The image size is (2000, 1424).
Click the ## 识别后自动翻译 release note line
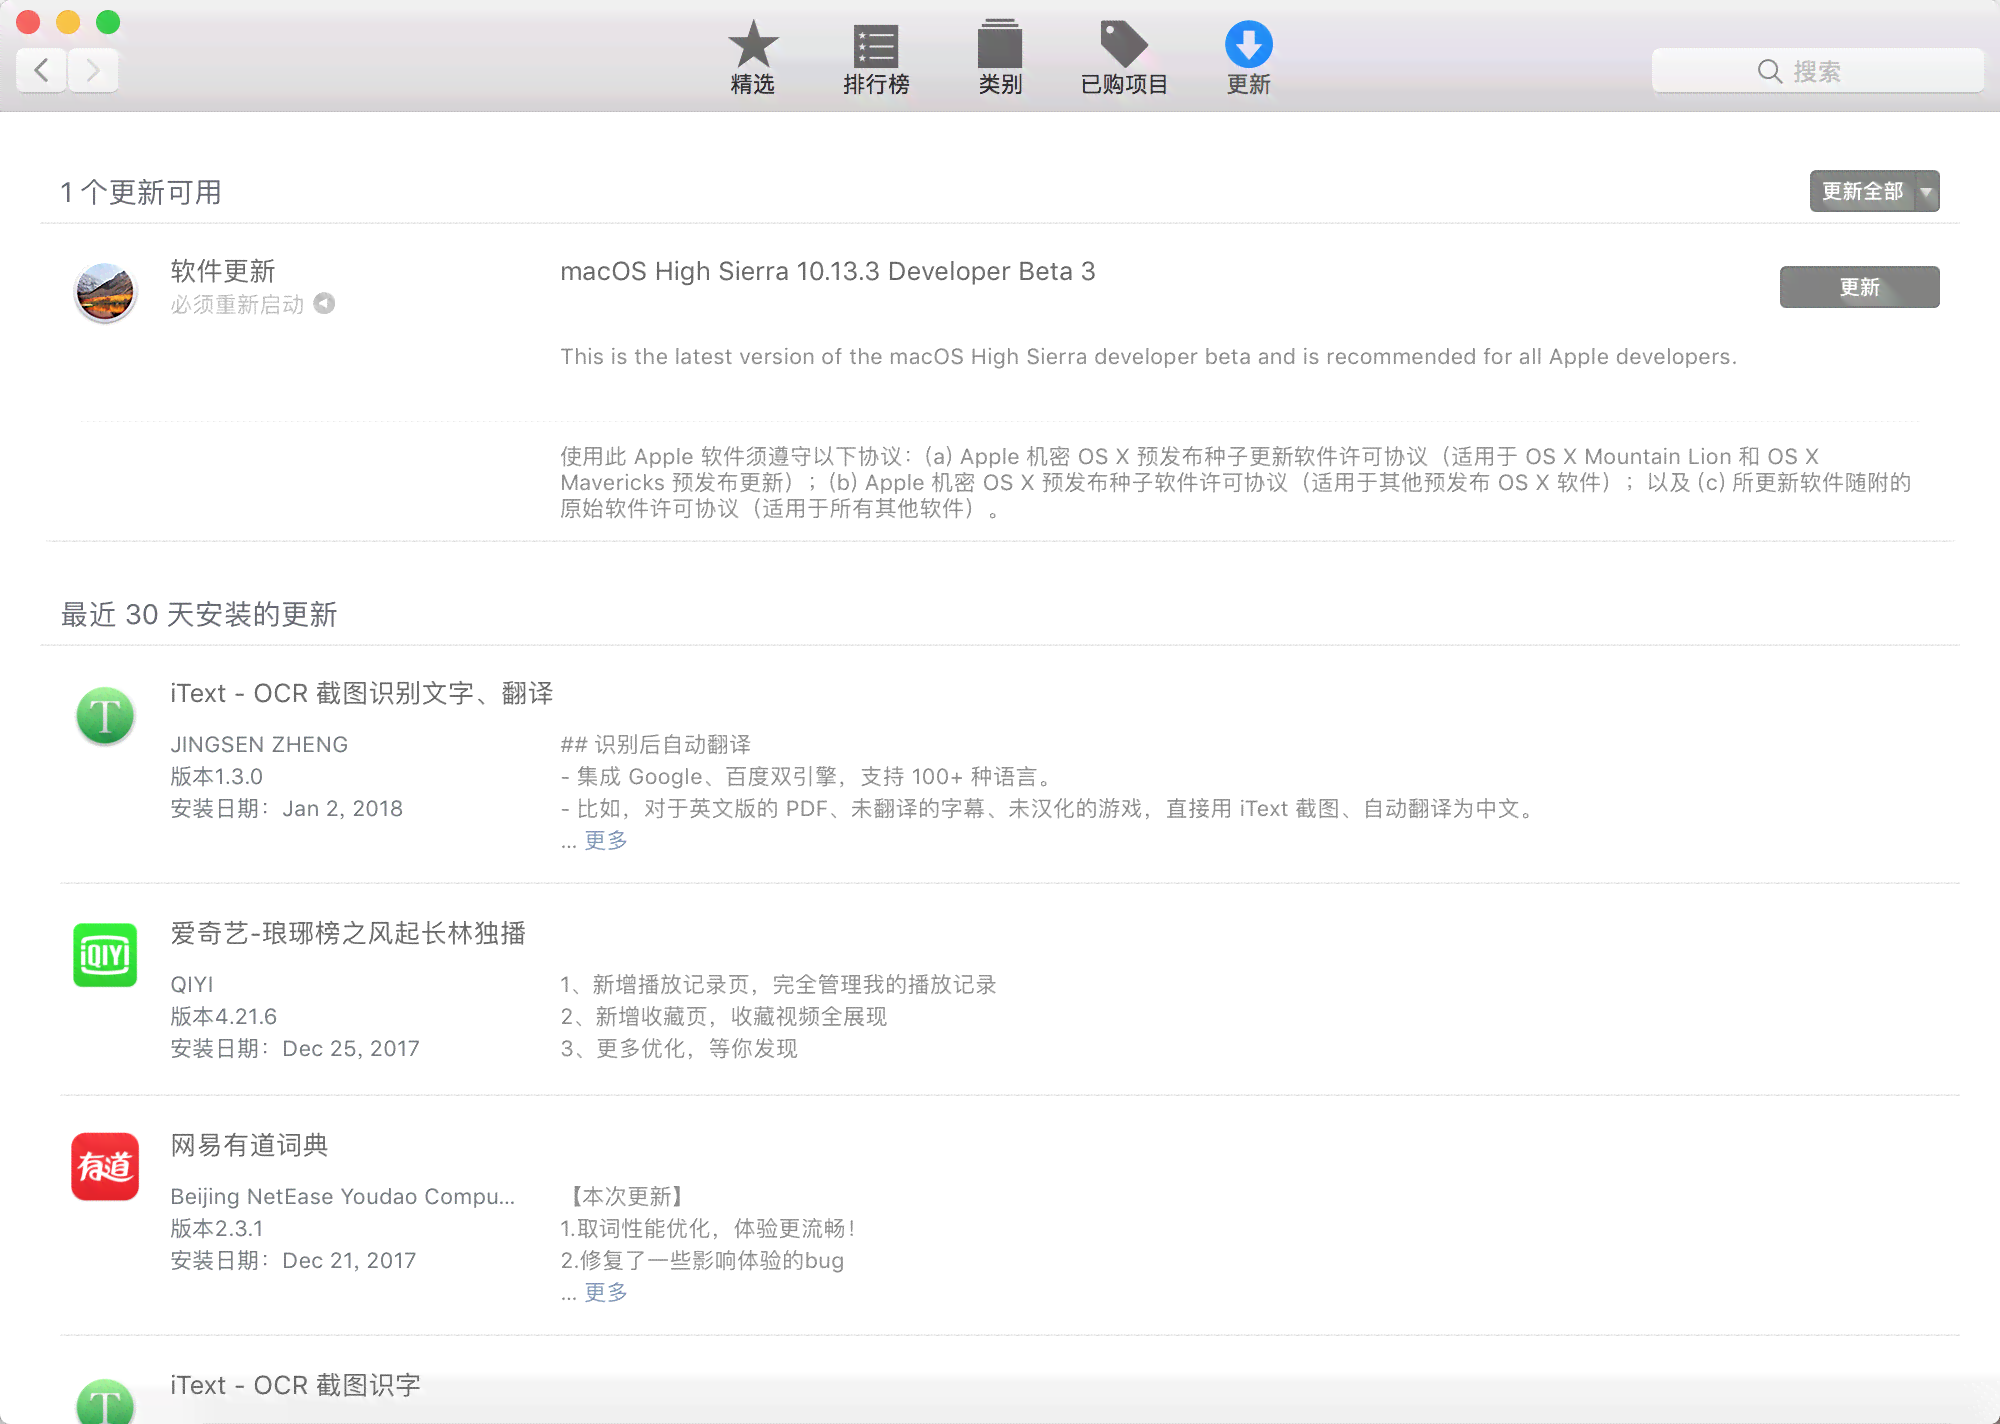tap(655, 744)
